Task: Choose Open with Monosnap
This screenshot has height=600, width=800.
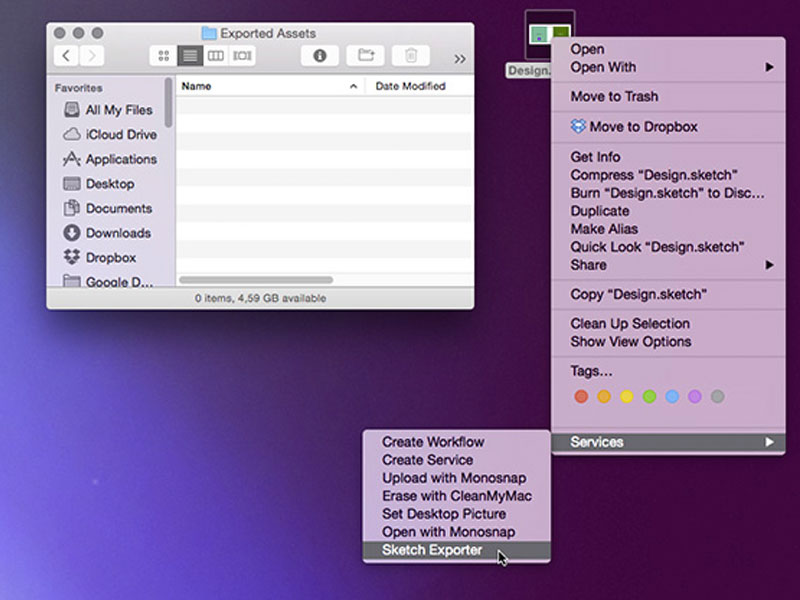Action: pos(457,532)
